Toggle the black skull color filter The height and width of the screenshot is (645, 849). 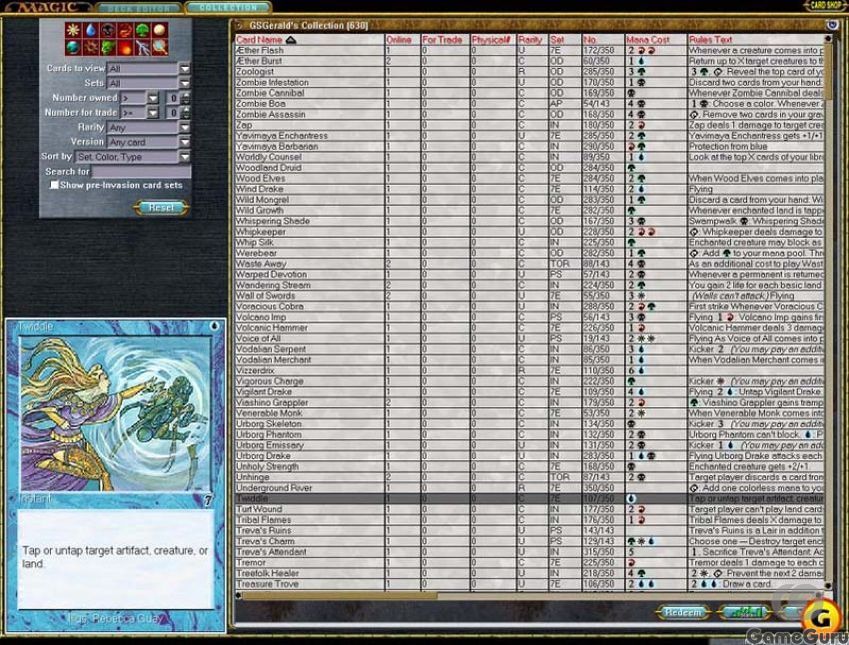click(x=108, y=30)
